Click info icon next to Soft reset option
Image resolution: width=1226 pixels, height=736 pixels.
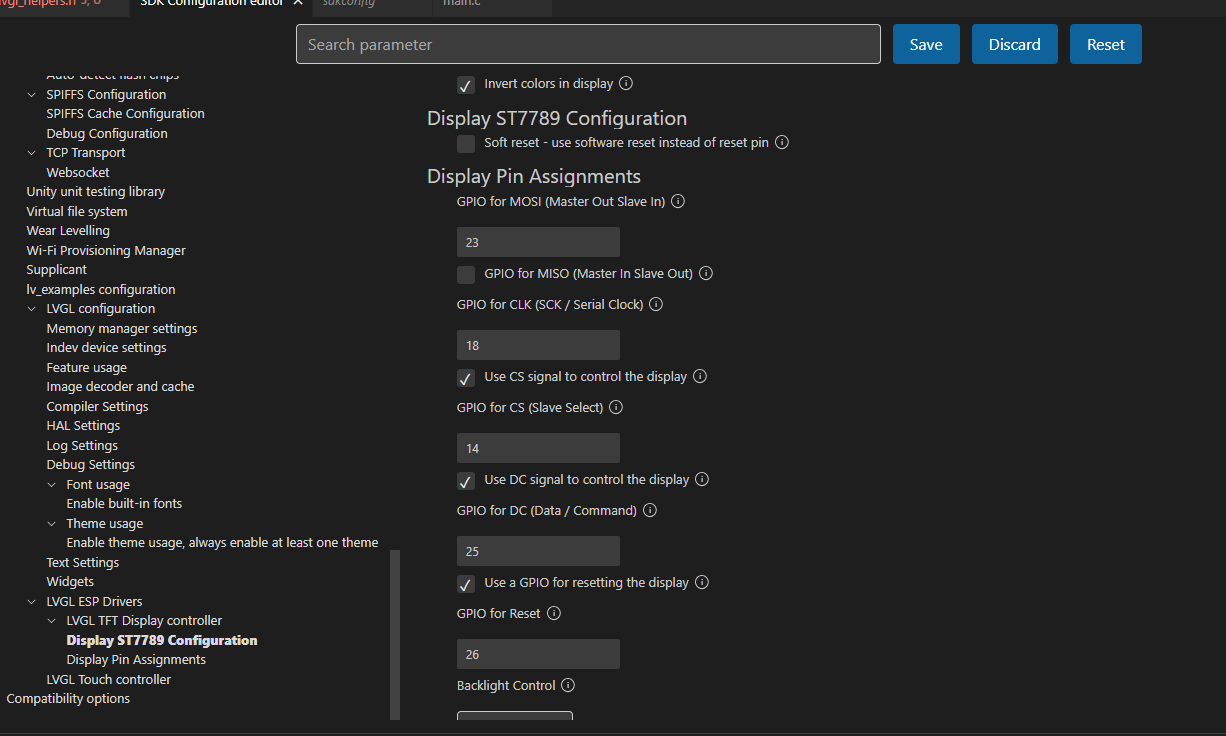pyautogui.click(x=782, y=143)
